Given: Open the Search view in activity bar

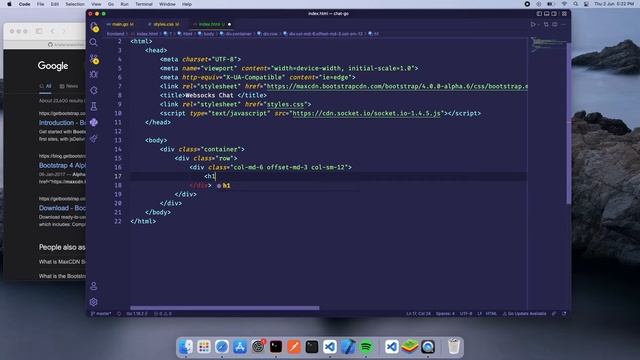Looking at the screenshot, I should click(x=93, y=42).
